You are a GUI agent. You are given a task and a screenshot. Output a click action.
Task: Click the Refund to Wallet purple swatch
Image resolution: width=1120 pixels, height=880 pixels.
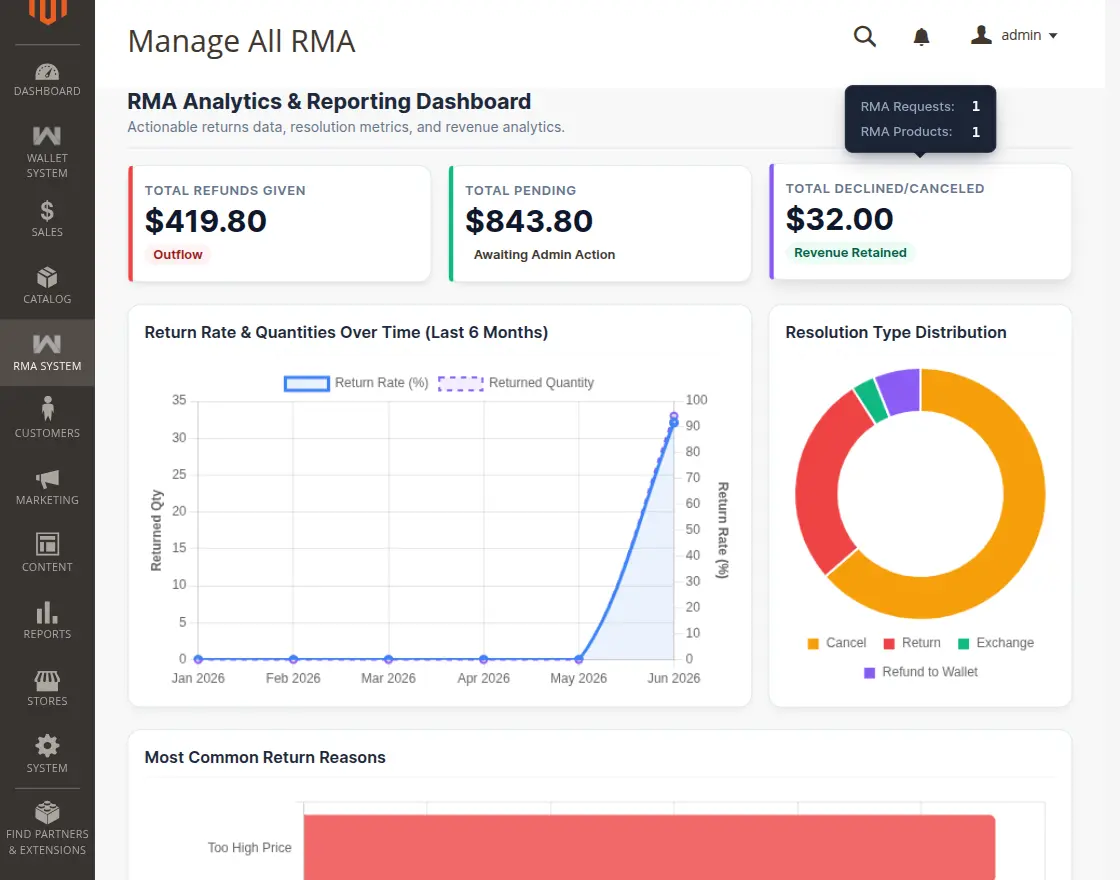pos(869,673)
